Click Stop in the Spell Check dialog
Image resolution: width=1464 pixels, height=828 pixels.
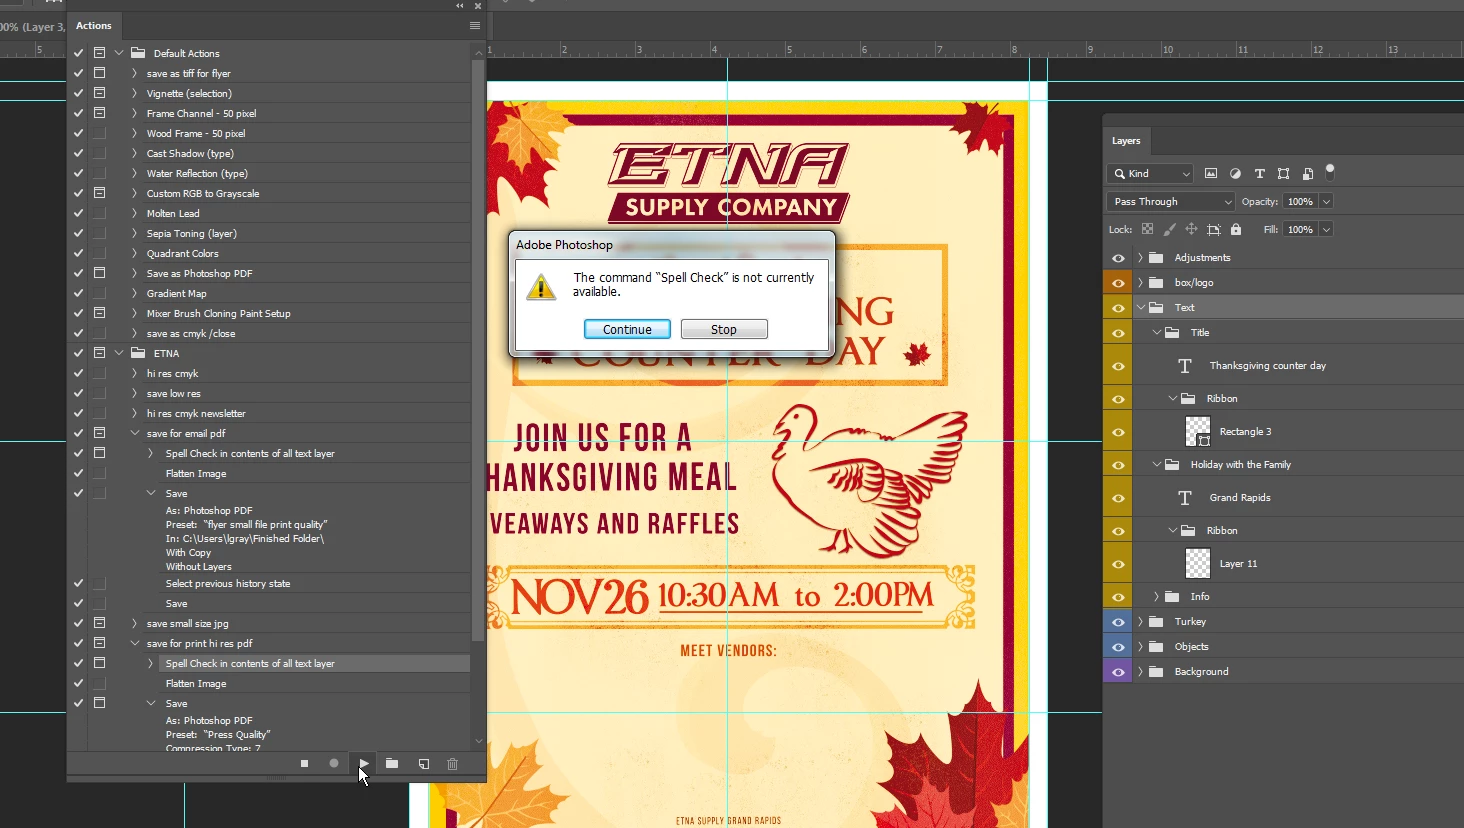[x=724, y=329]
